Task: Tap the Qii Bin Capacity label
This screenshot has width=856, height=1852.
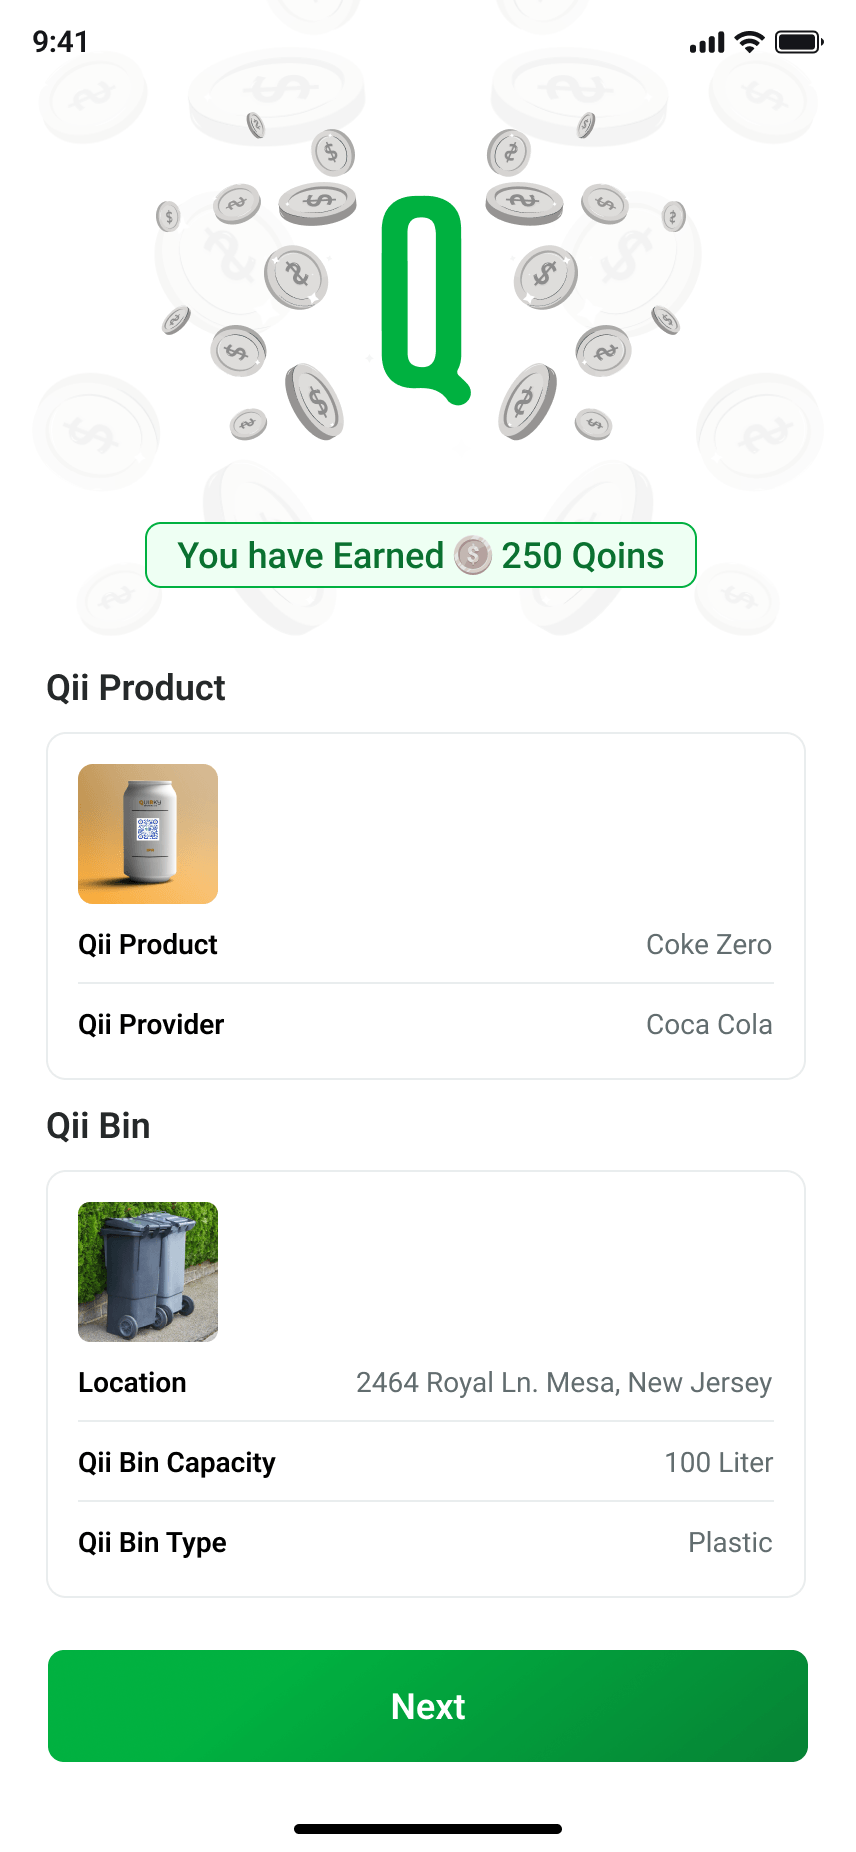Action: pyautogui.click(x=177, y=1463)
